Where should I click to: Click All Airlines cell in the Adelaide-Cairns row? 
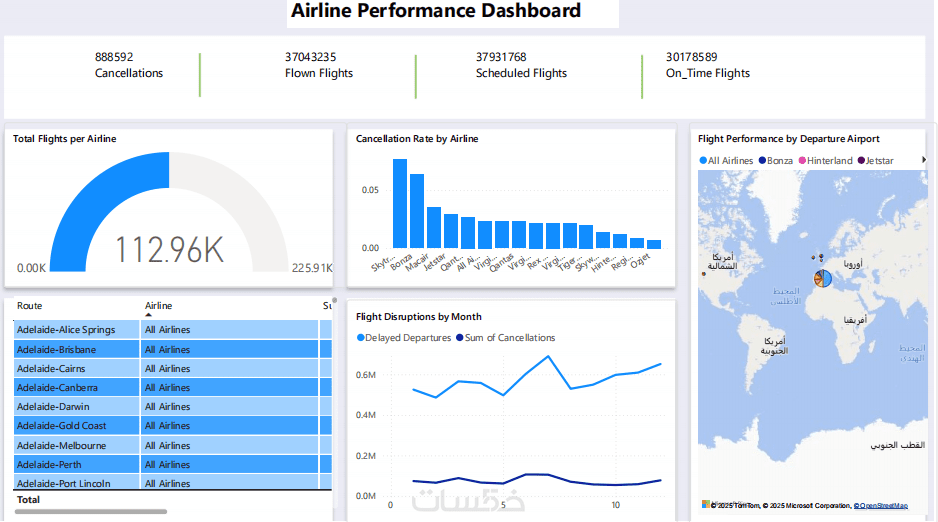[230, 368]
